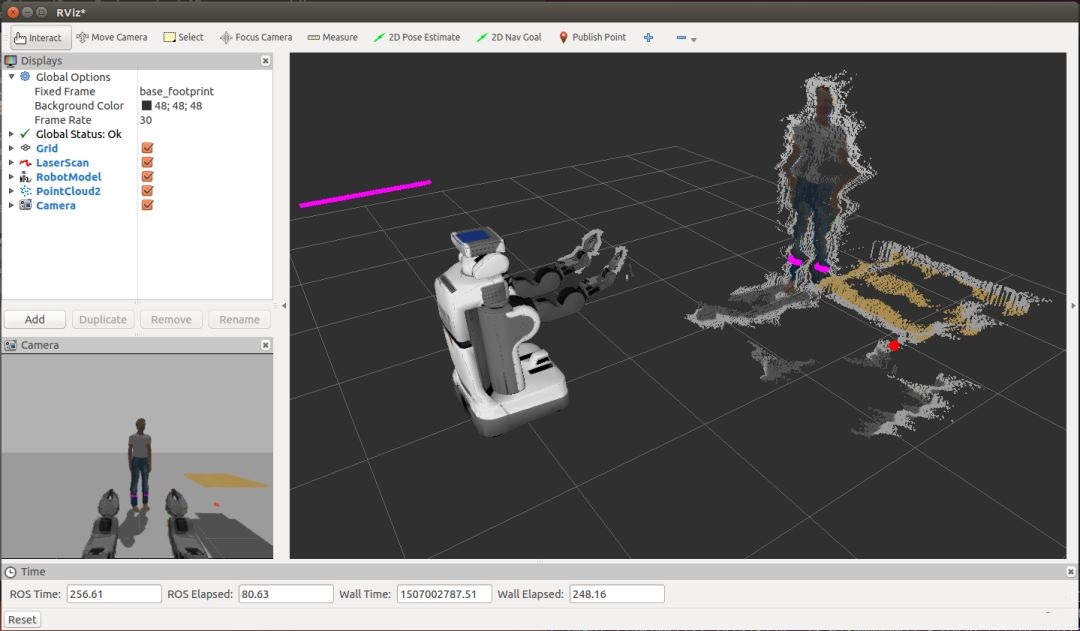This screenshot has width=1080, height=631.
Task: Toggle the Grid display checkbox
Action: coord(147,148)
